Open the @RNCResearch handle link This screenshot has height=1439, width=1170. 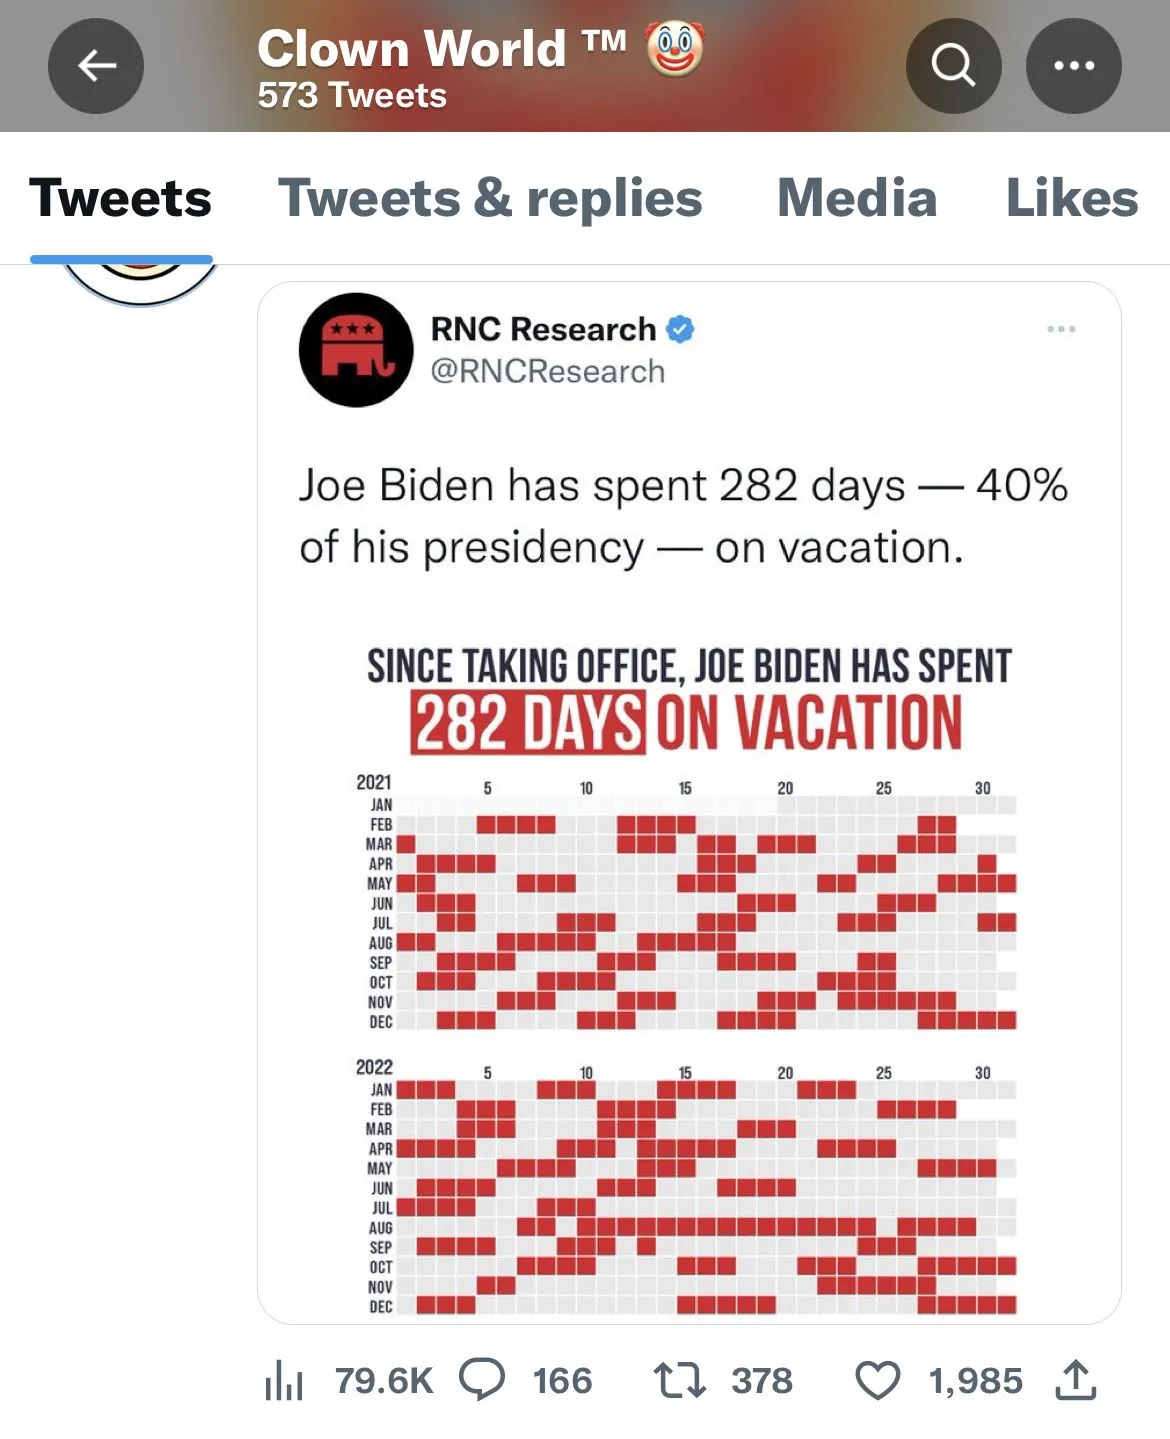coord(547,372)
